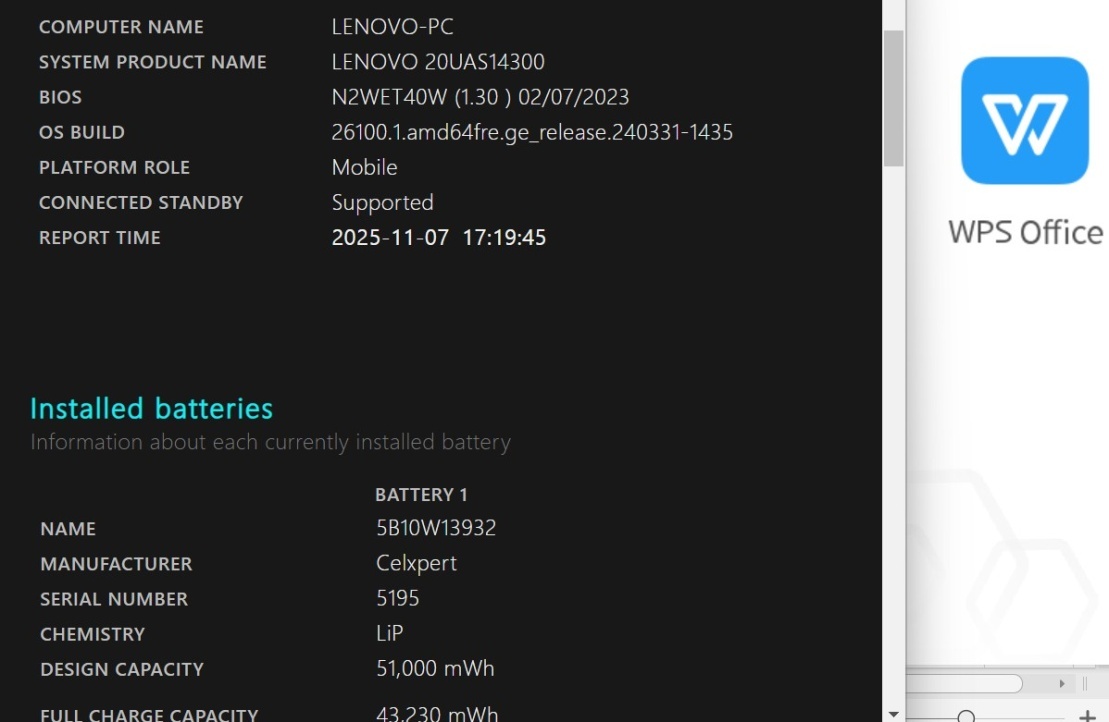Screen dimensions: 1109x722
Task: Click the WPS Office logo icon
Action: click(1024, 120)
